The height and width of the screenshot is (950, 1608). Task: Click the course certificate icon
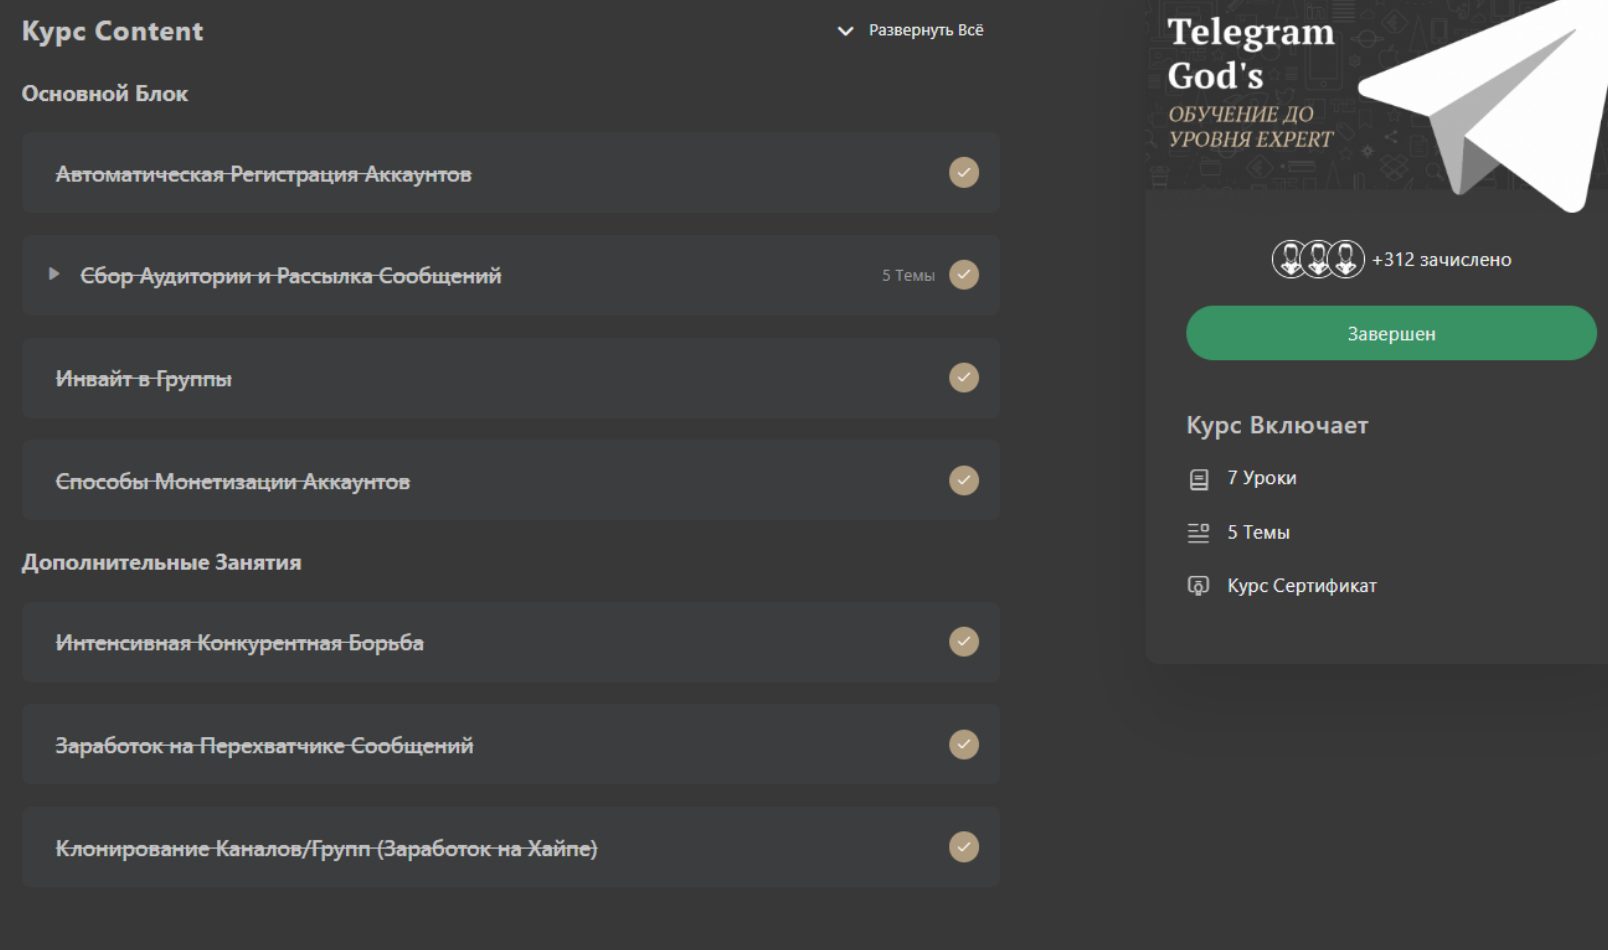pos(1198,586)
